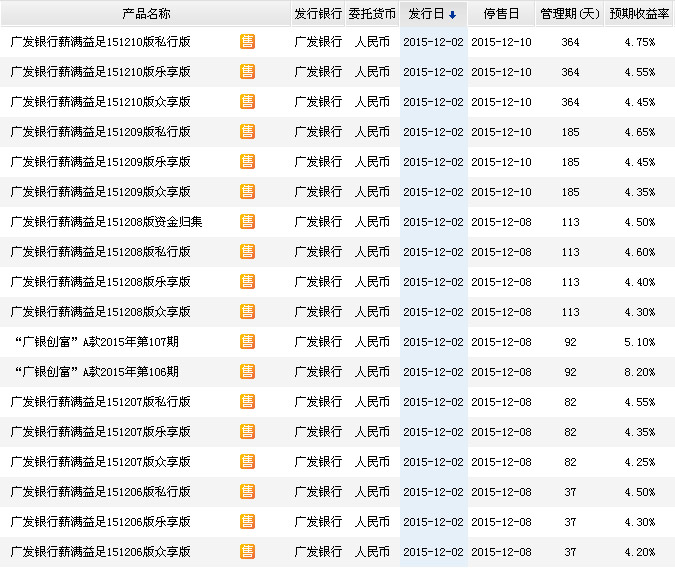Click 售 icon for 薪满益足151207版私行版
675x569 pixels.
click(x=248, y=402)
